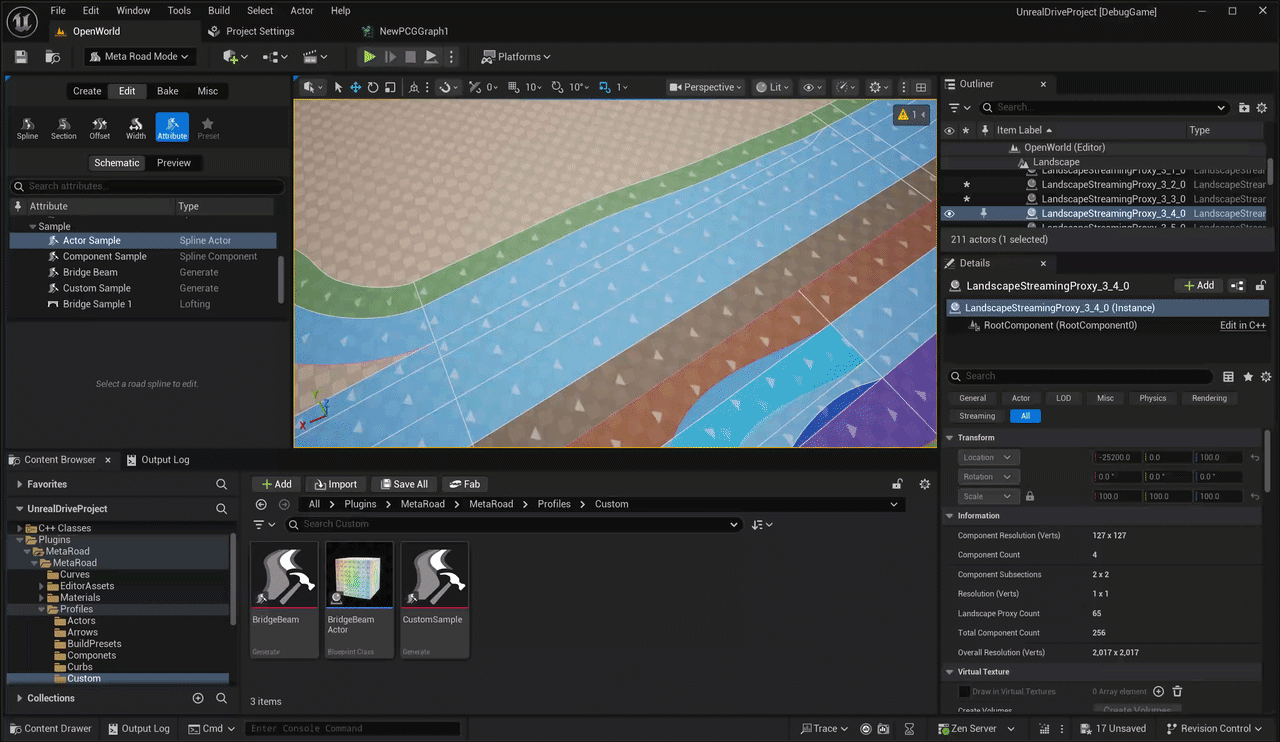Select the viewport Select mode arrow icon
Image resolution: width=1280 pixels, height=742 pixels.
(x=338, y=87)
